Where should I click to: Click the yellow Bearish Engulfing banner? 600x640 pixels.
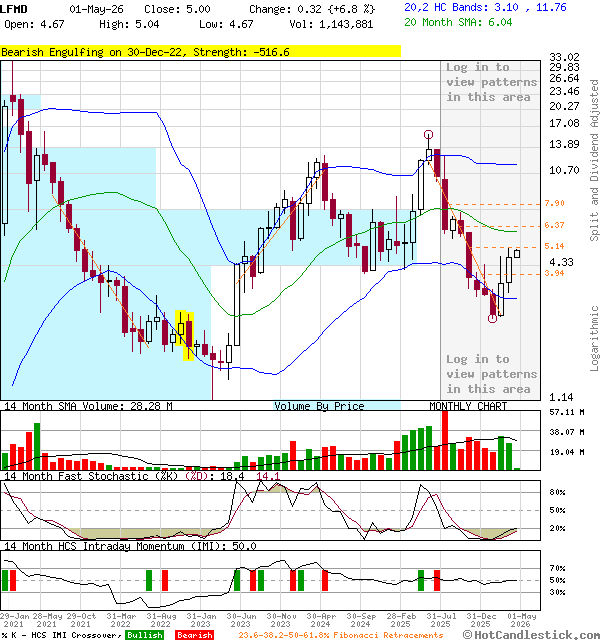coord(200,52)
